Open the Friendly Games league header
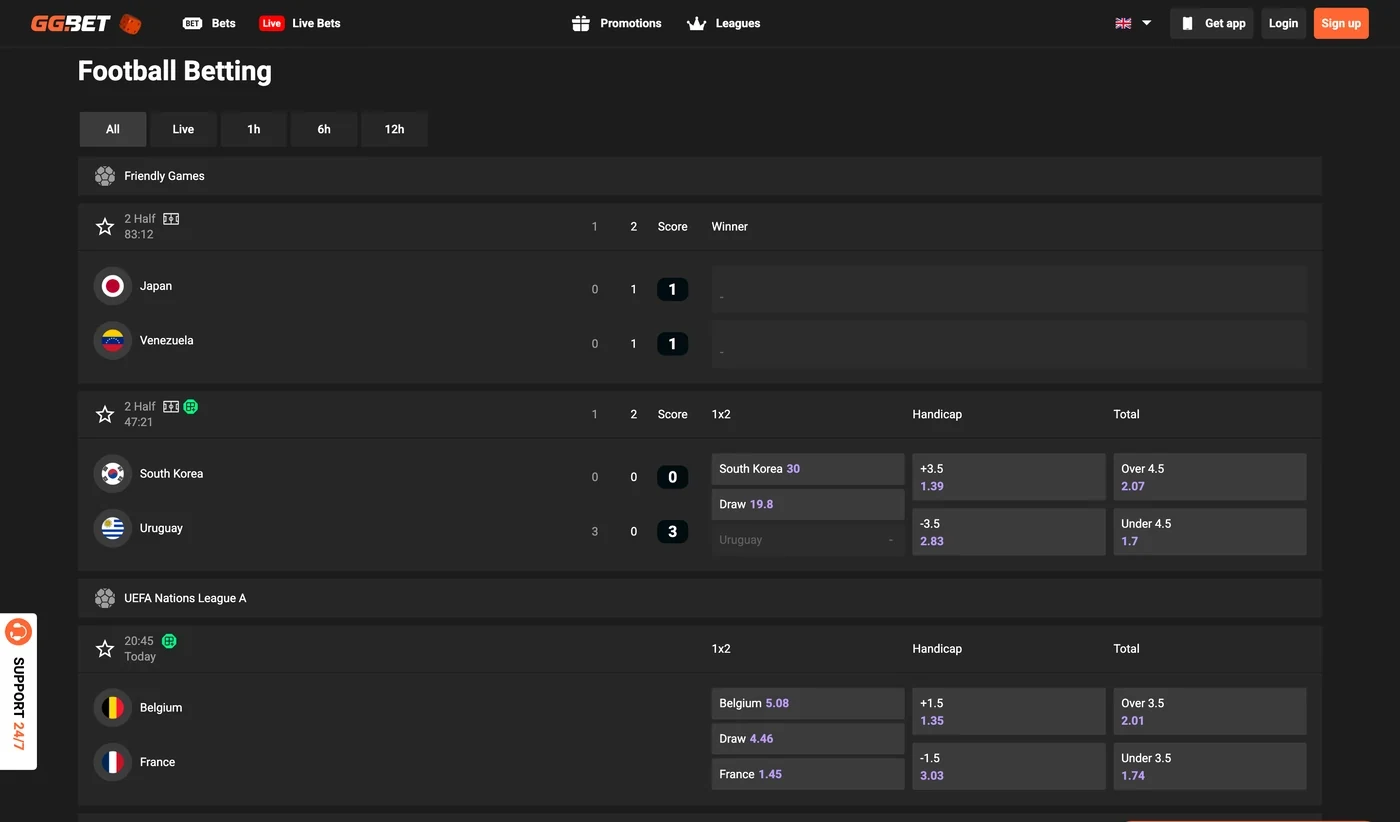Image resolution: width=1400 pixels, height=822 pixels. [x=700, y=176]
